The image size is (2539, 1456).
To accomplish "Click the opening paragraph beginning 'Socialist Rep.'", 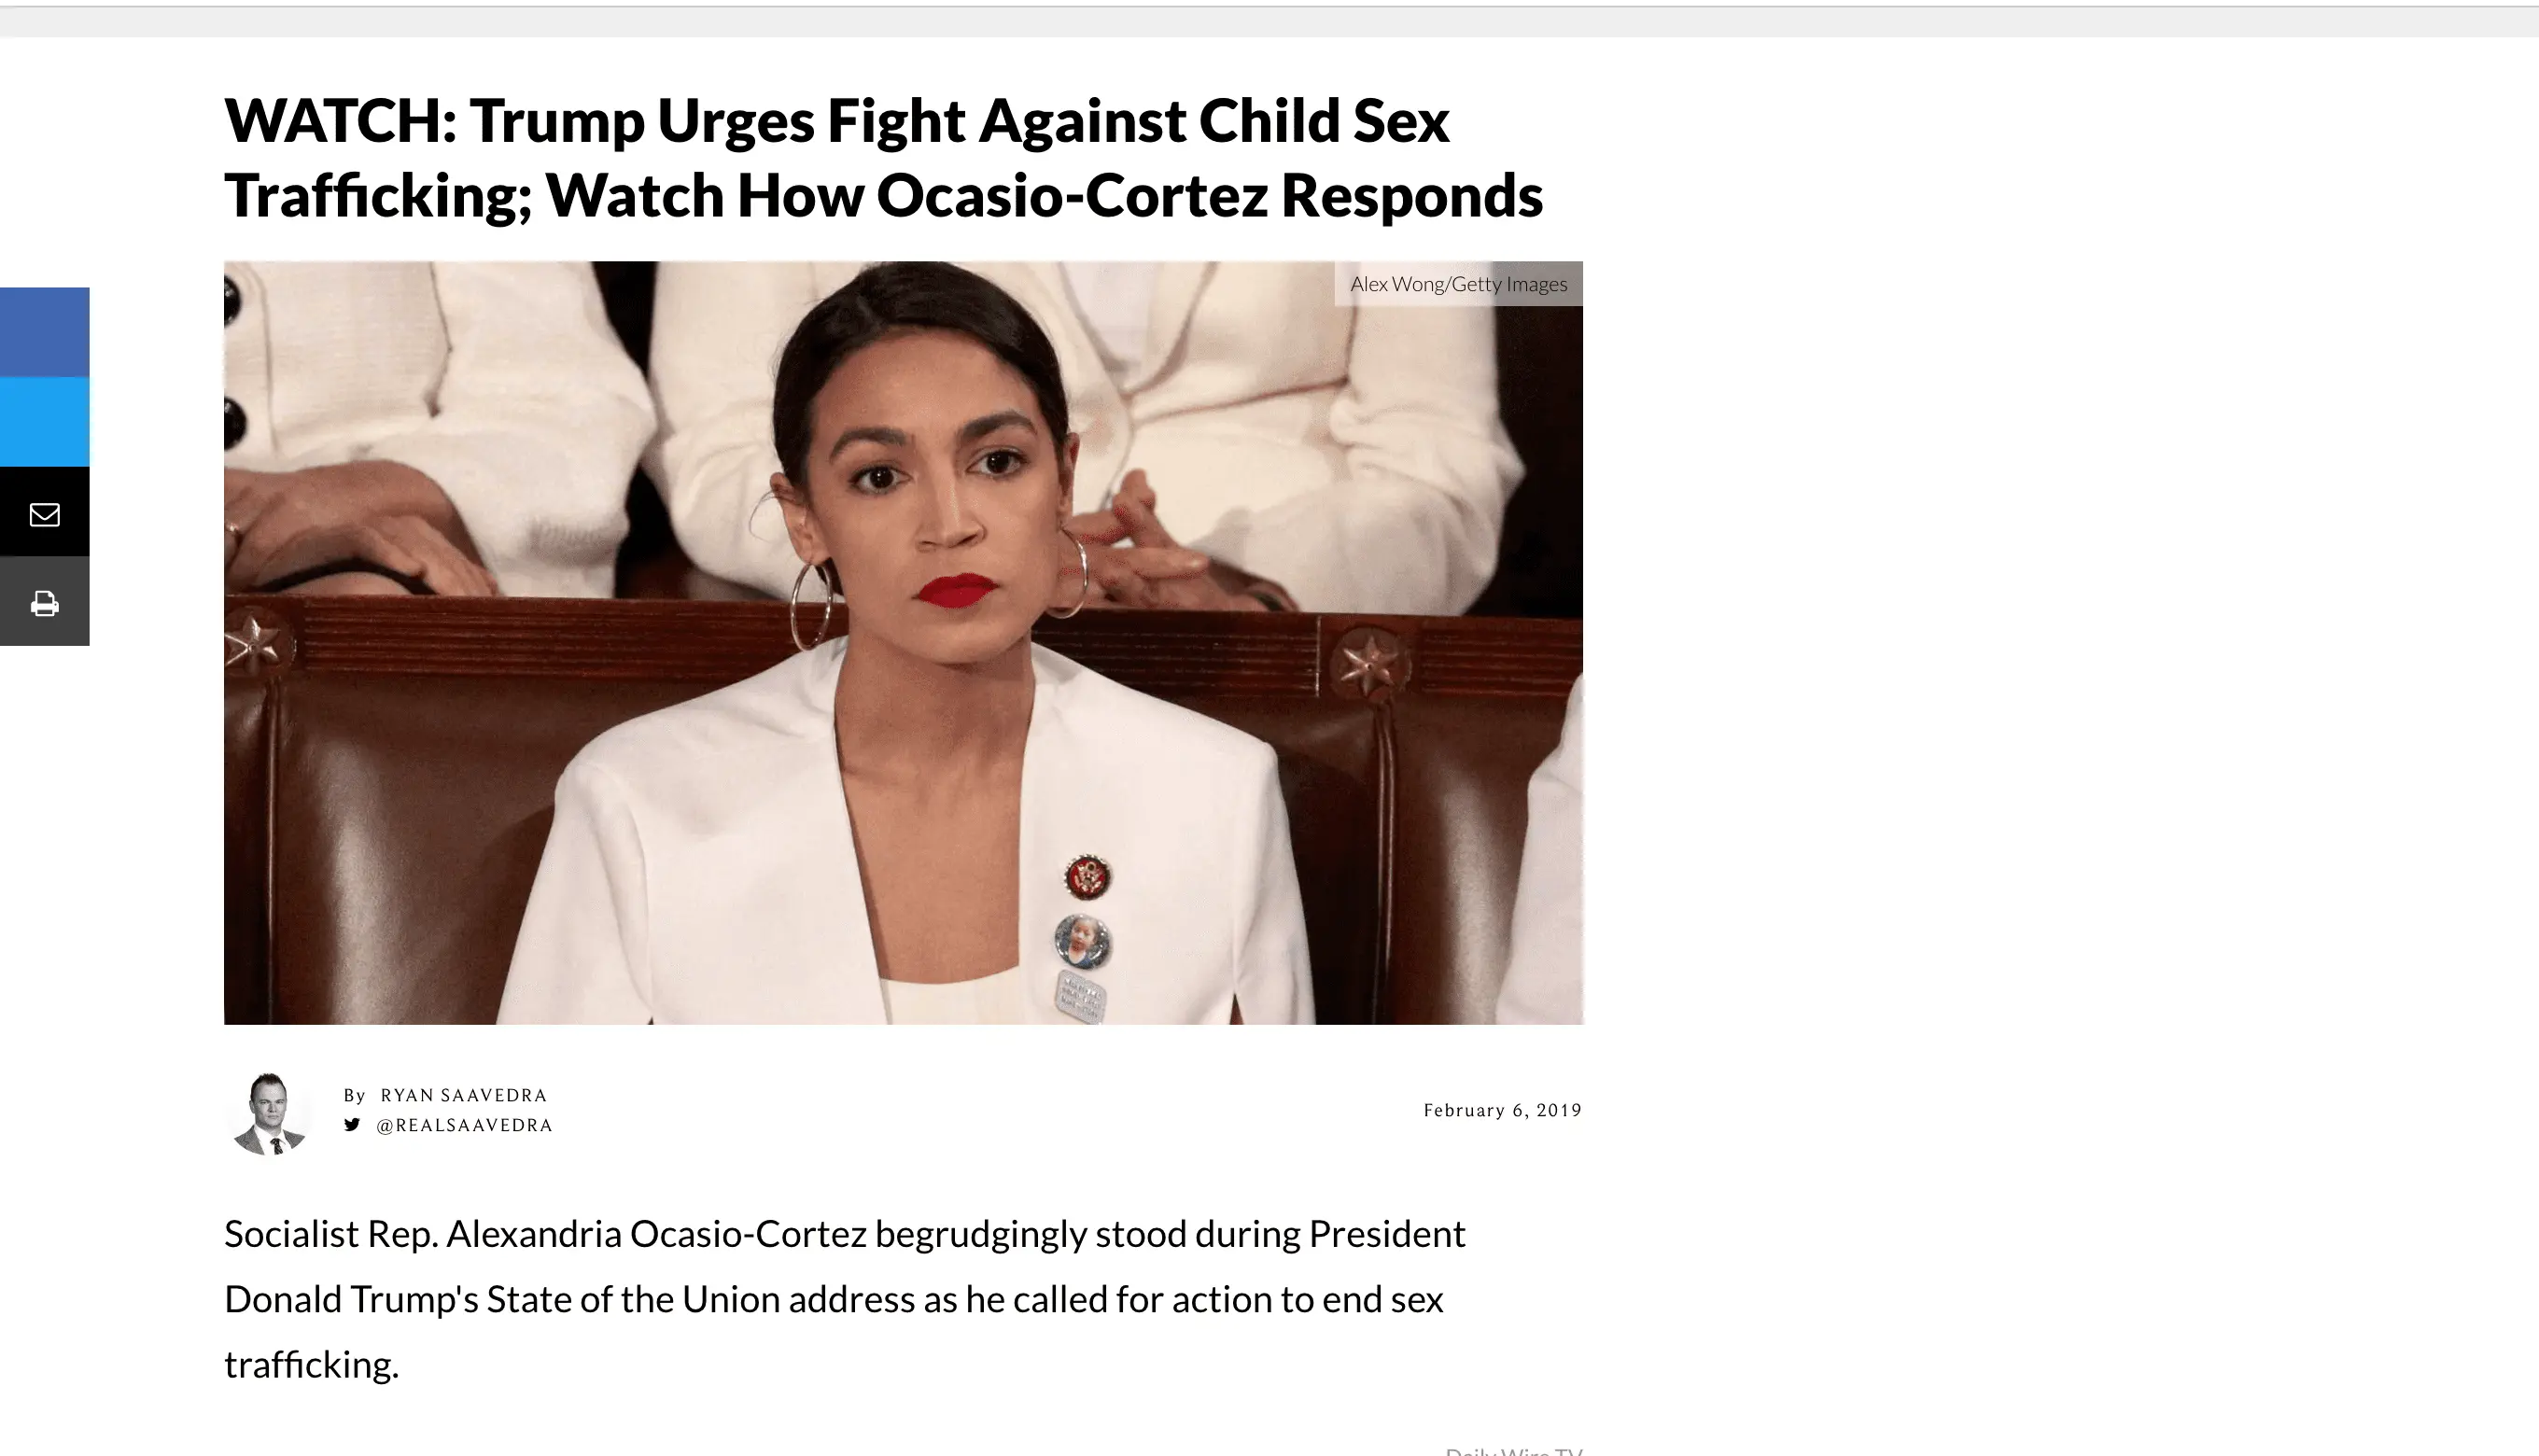I will click(x=845, y=1298).
